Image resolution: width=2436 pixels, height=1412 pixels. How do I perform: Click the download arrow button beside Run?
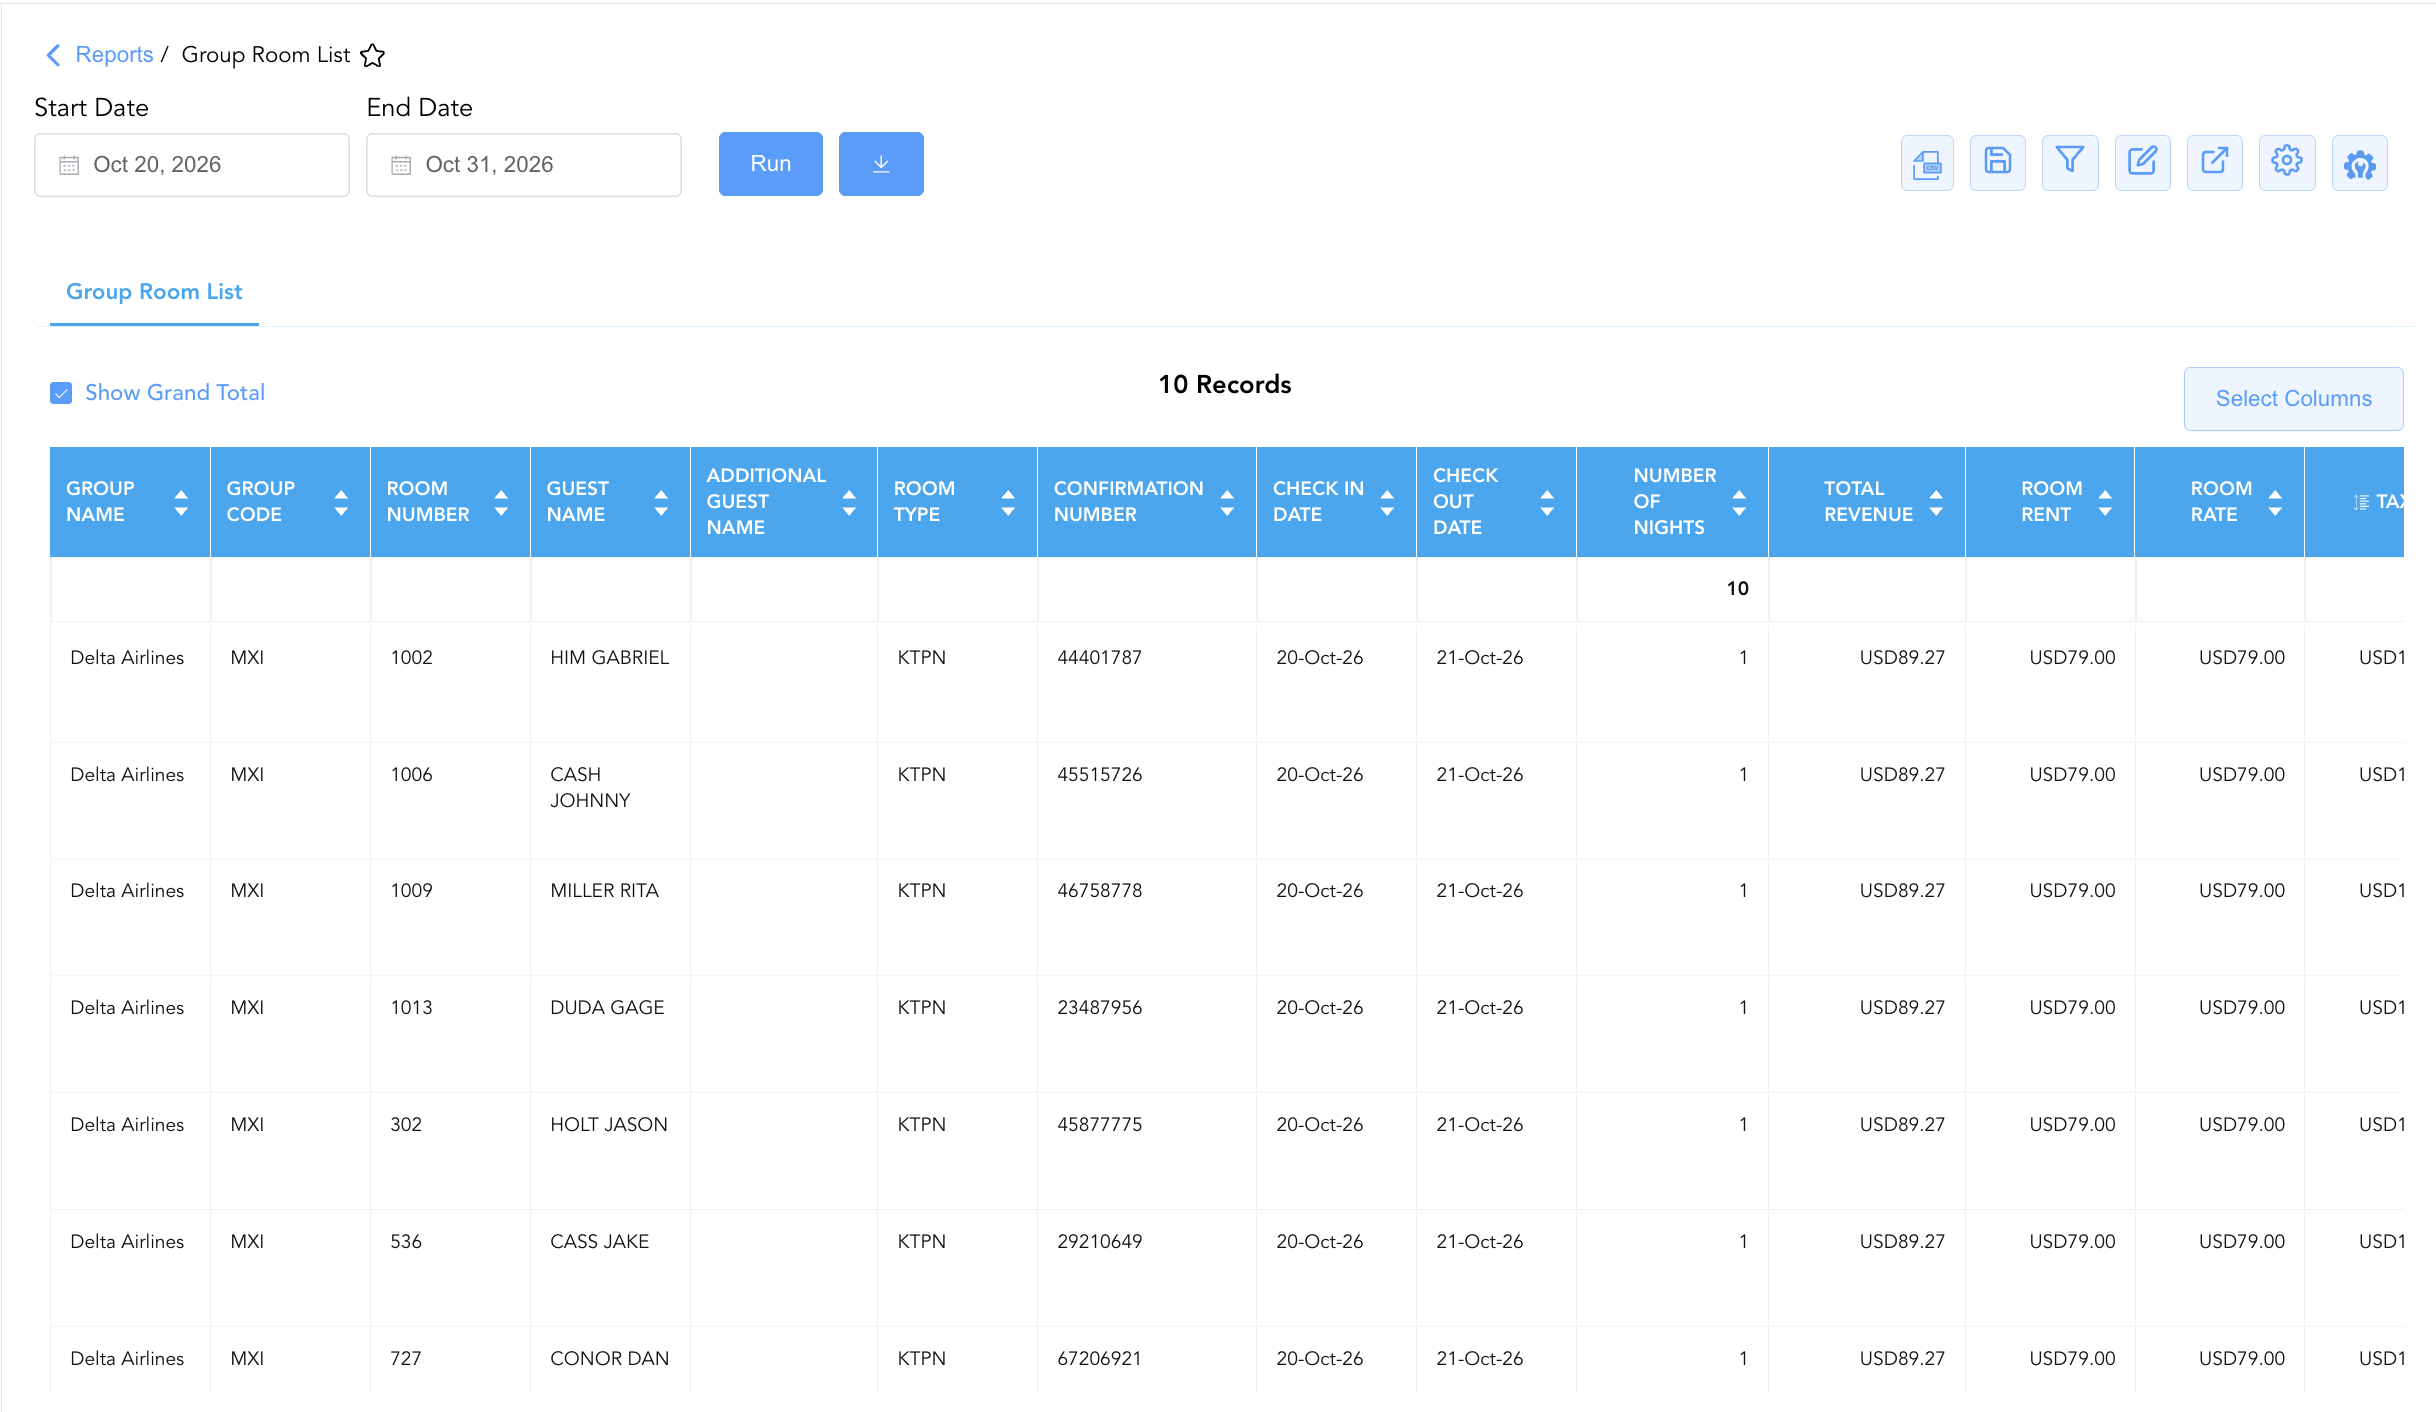pos(881,164)
